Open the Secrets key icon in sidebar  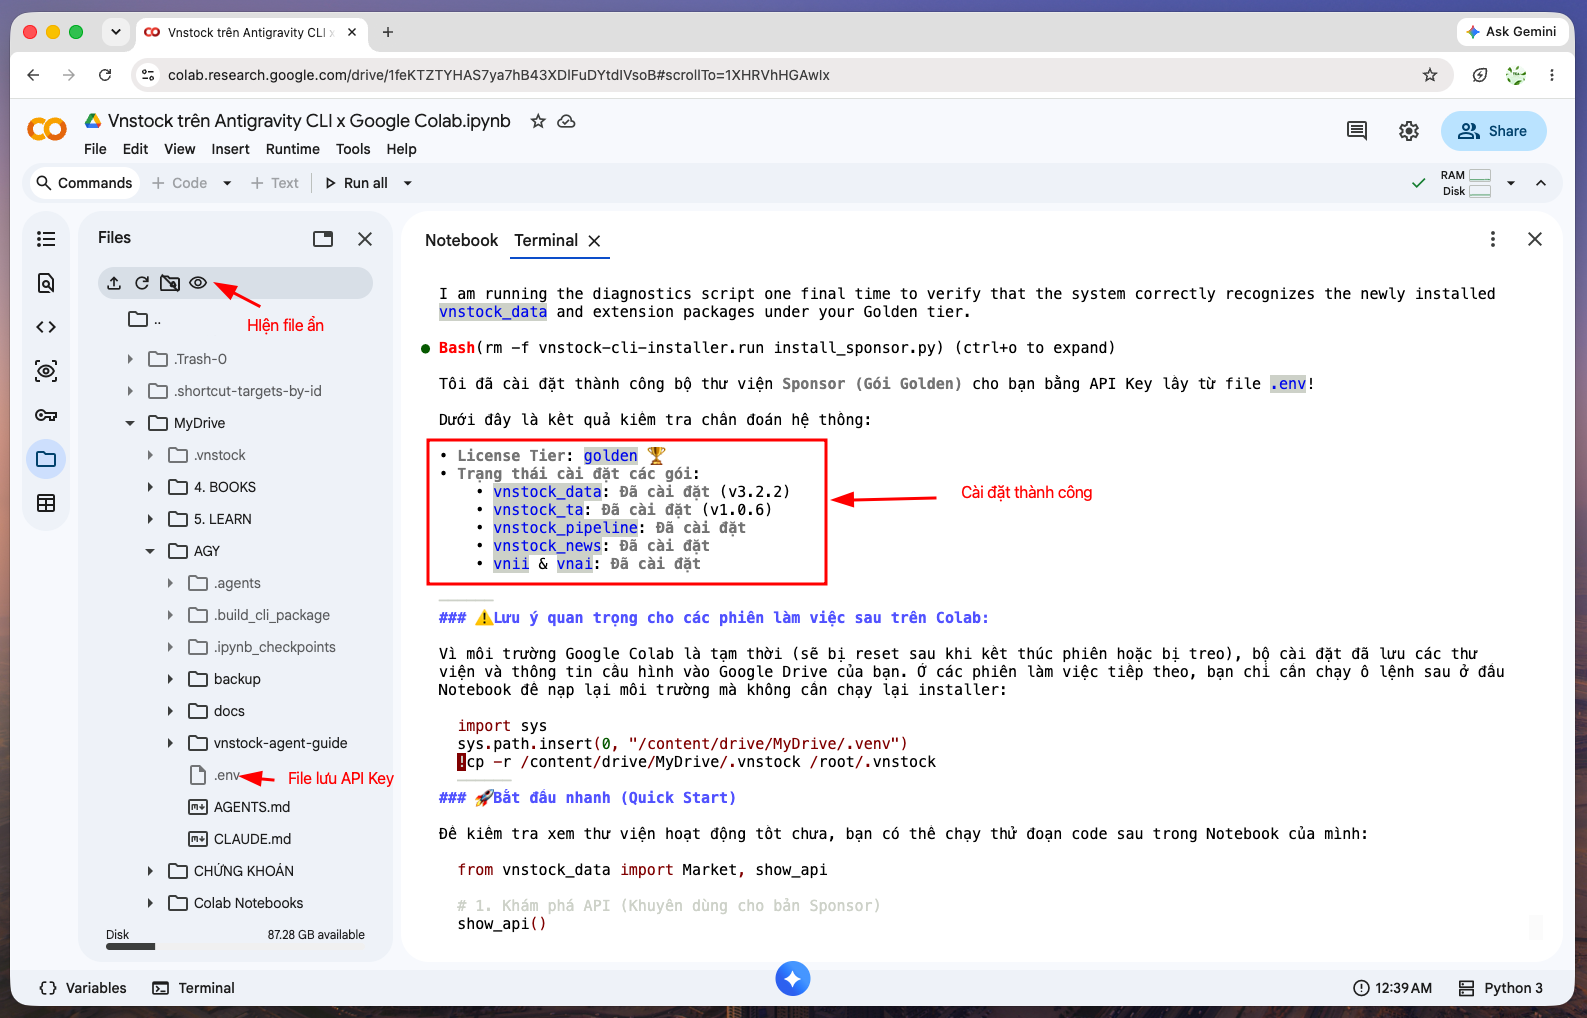click(x=46, y=415)
